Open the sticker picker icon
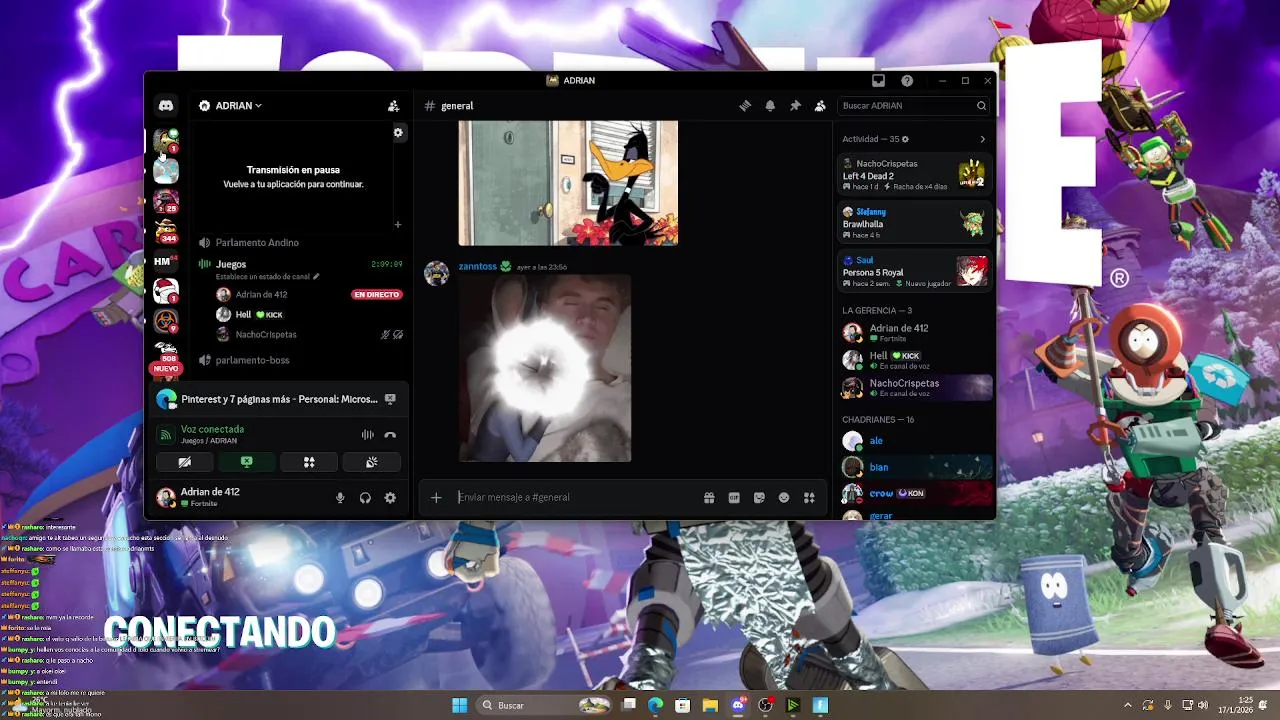 coord(759,497)
